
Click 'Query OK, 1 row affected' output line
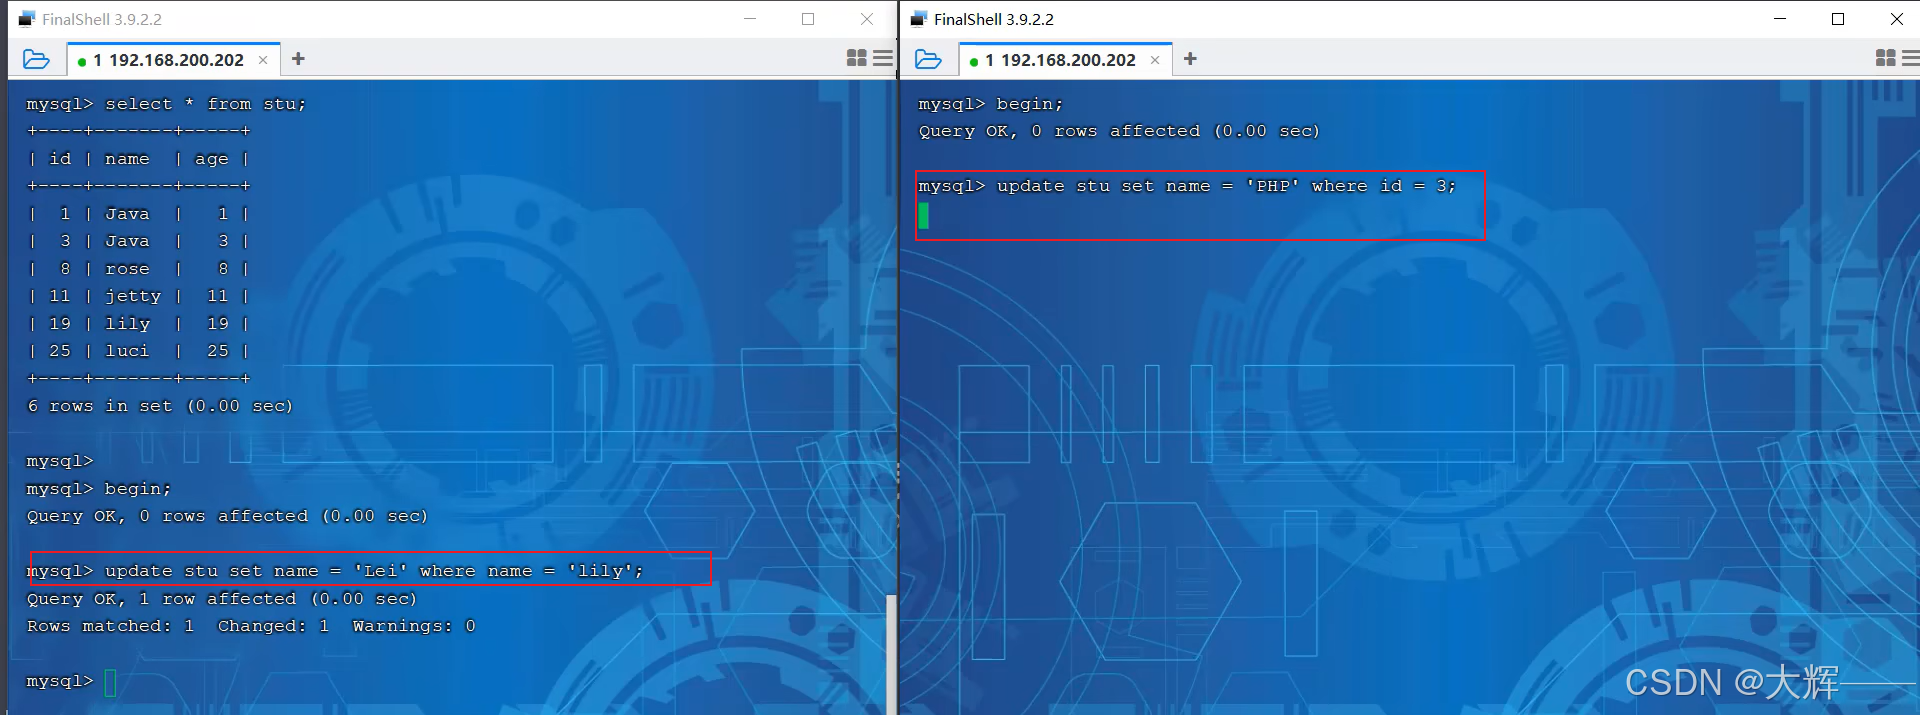pos(222,599)
